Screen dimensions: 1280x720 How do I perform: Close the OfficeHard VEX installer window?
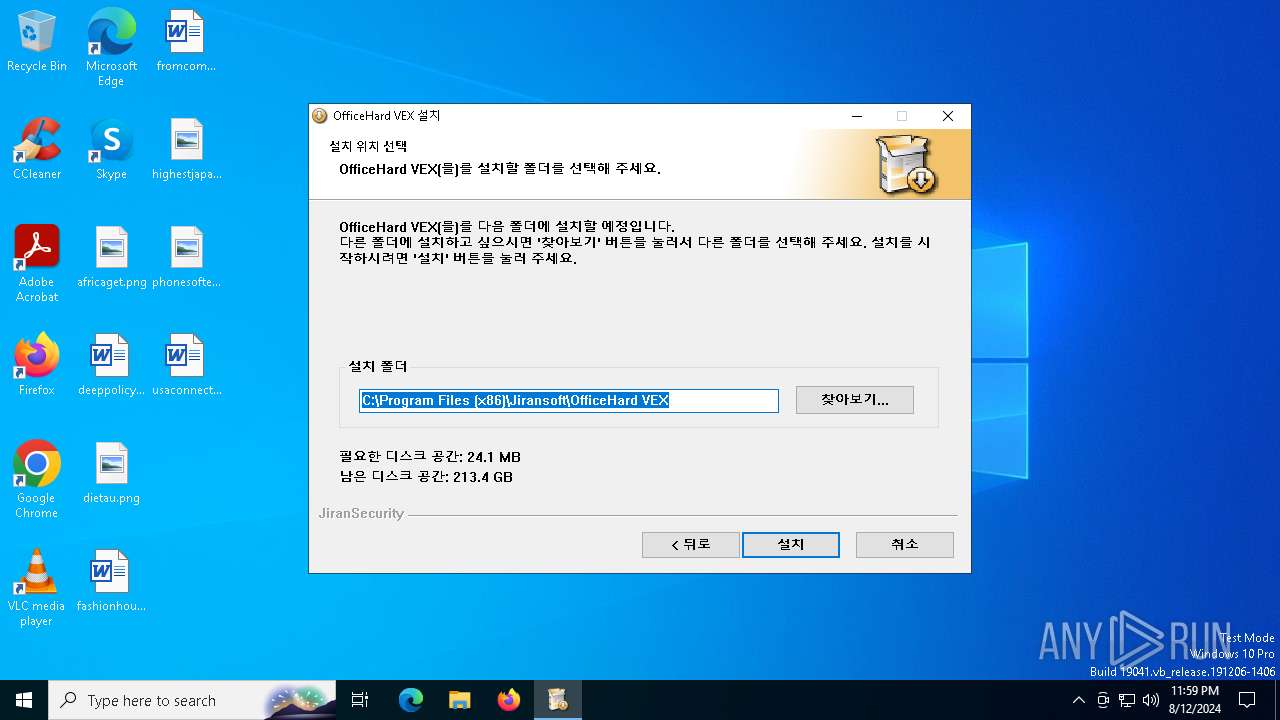947,116
